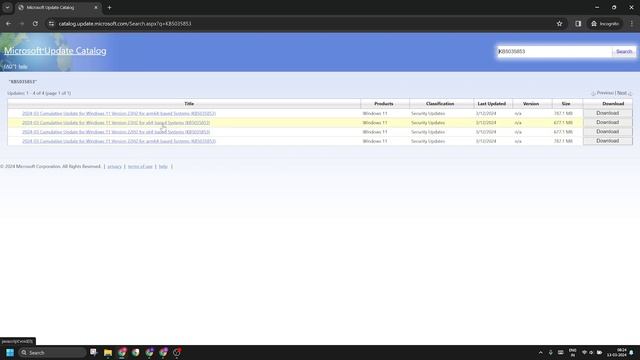Click 677.1 MB size in highlighted row
Screen dimensions: 640x360
tap(563, 123)
